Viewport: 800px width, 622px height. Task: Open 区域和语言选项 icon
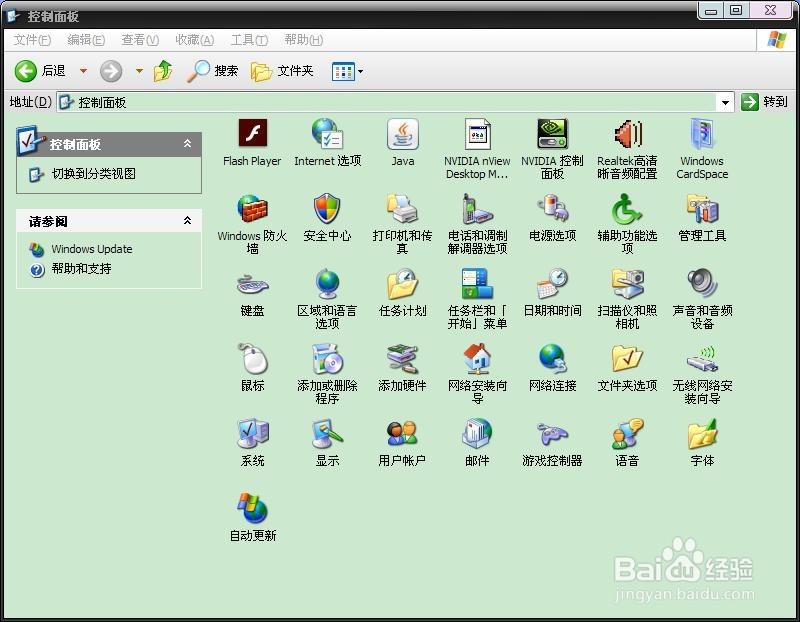pyautogui.click(x=327, y=284)
